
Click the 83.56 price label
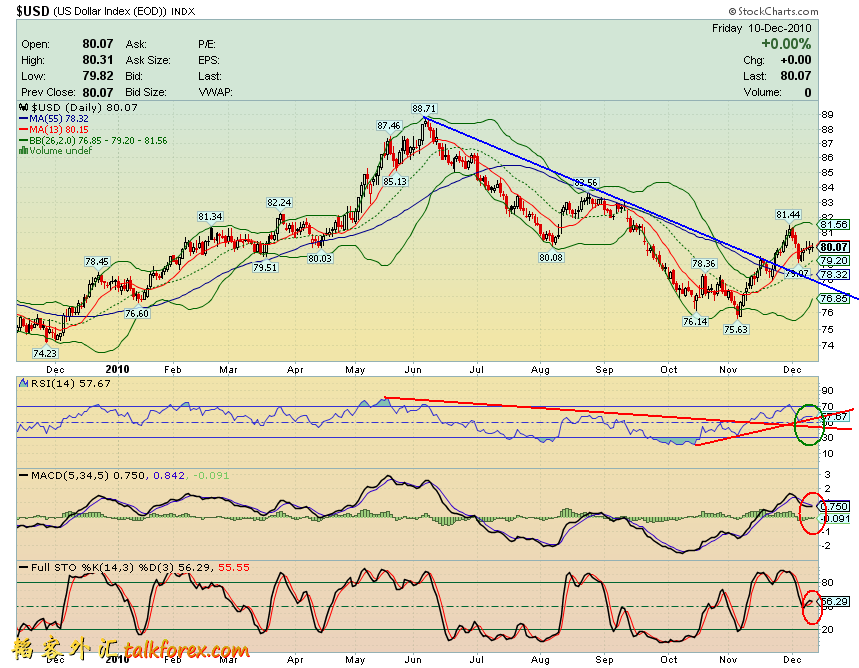pos(586,182)
